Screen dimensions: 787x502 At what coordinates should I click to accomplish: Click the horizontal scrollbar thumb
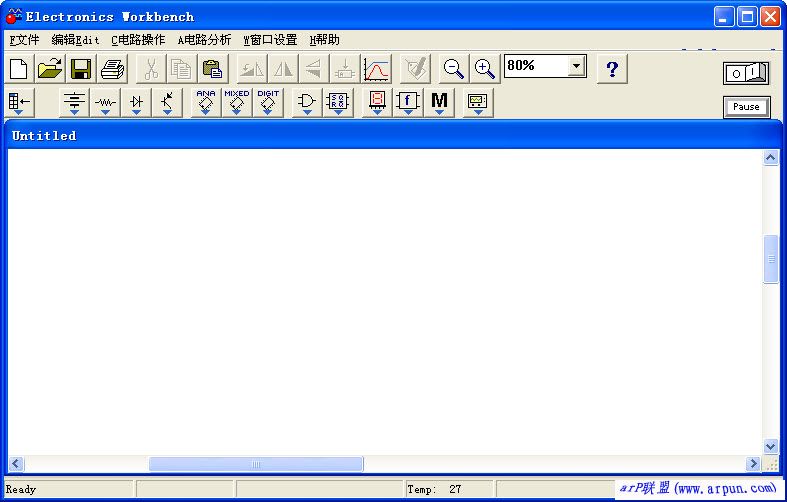coord(256,464)
